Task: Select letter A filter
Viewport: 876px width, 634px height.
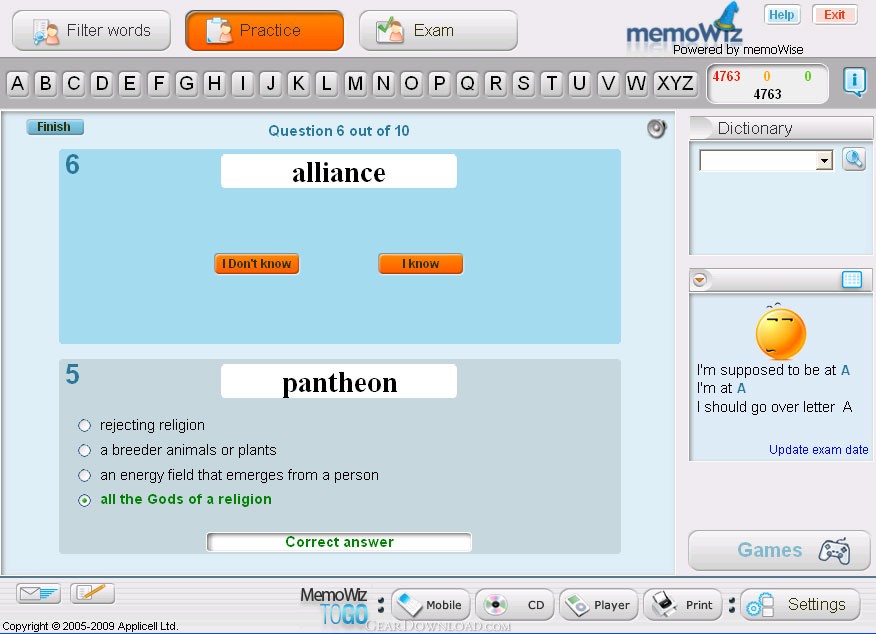Action: coord(17,83)
